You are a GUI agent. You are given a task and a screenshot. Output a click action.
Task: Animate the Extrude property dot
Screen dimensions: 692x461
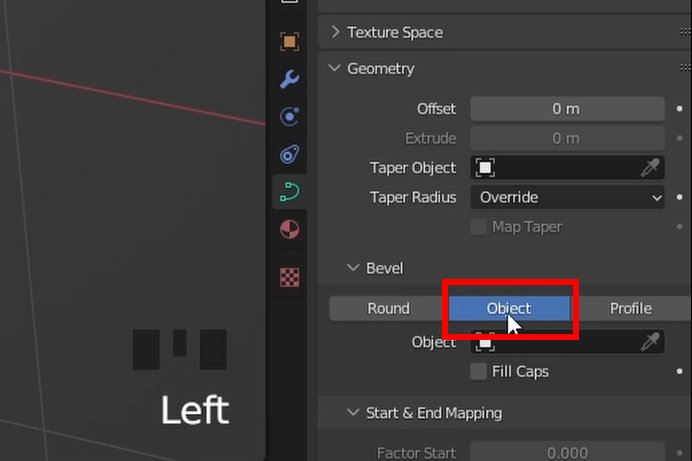[680, 138]
